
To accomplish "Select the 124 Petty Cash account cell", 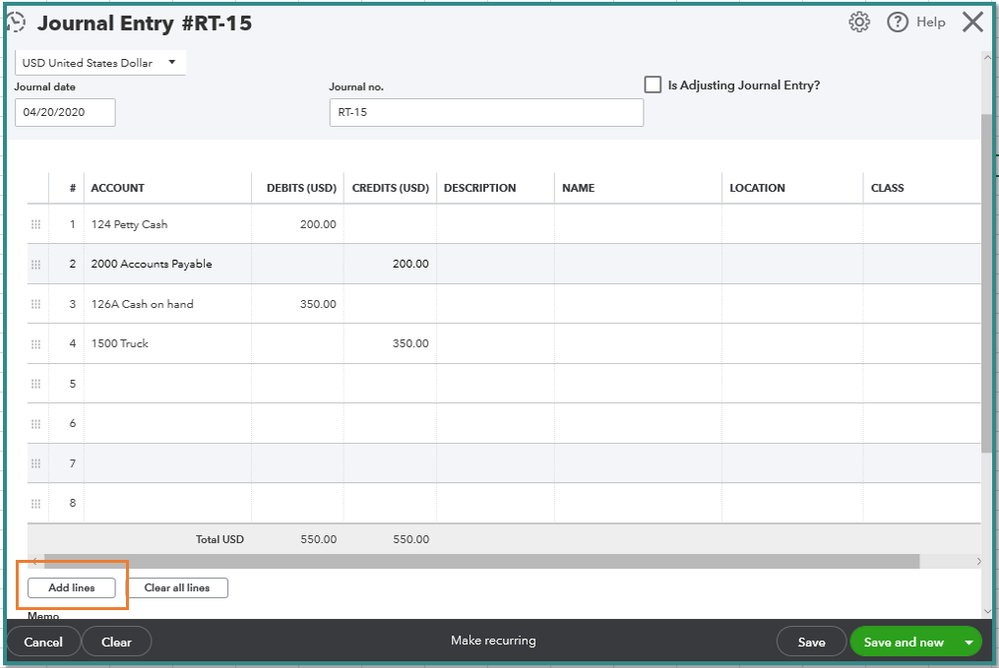I will click(x=168, y=224).
